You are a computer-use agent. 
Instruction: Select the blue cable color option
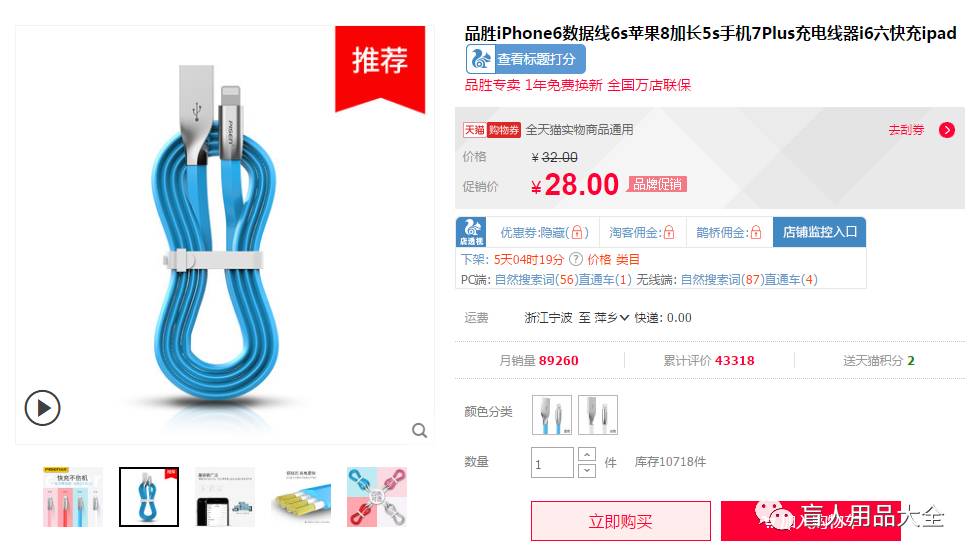click(x=551, y=415)
